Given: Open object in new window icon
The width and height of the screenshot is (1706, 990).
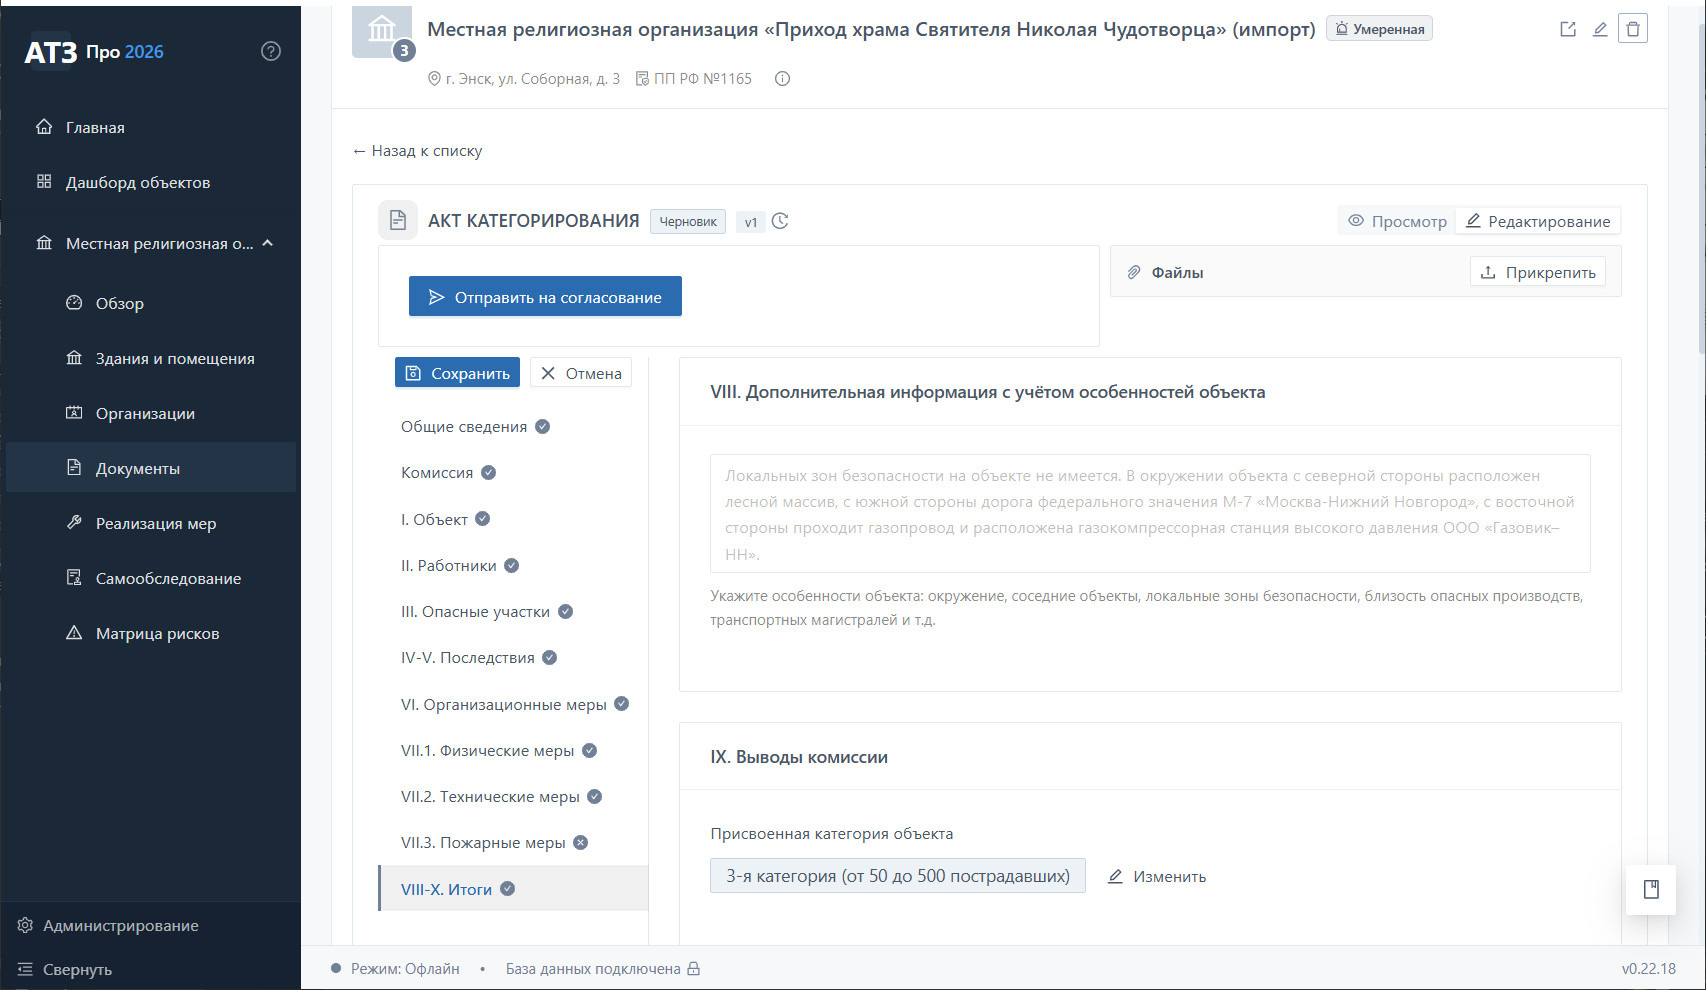Looking at the screenshot, I should tap(1568, 29).
